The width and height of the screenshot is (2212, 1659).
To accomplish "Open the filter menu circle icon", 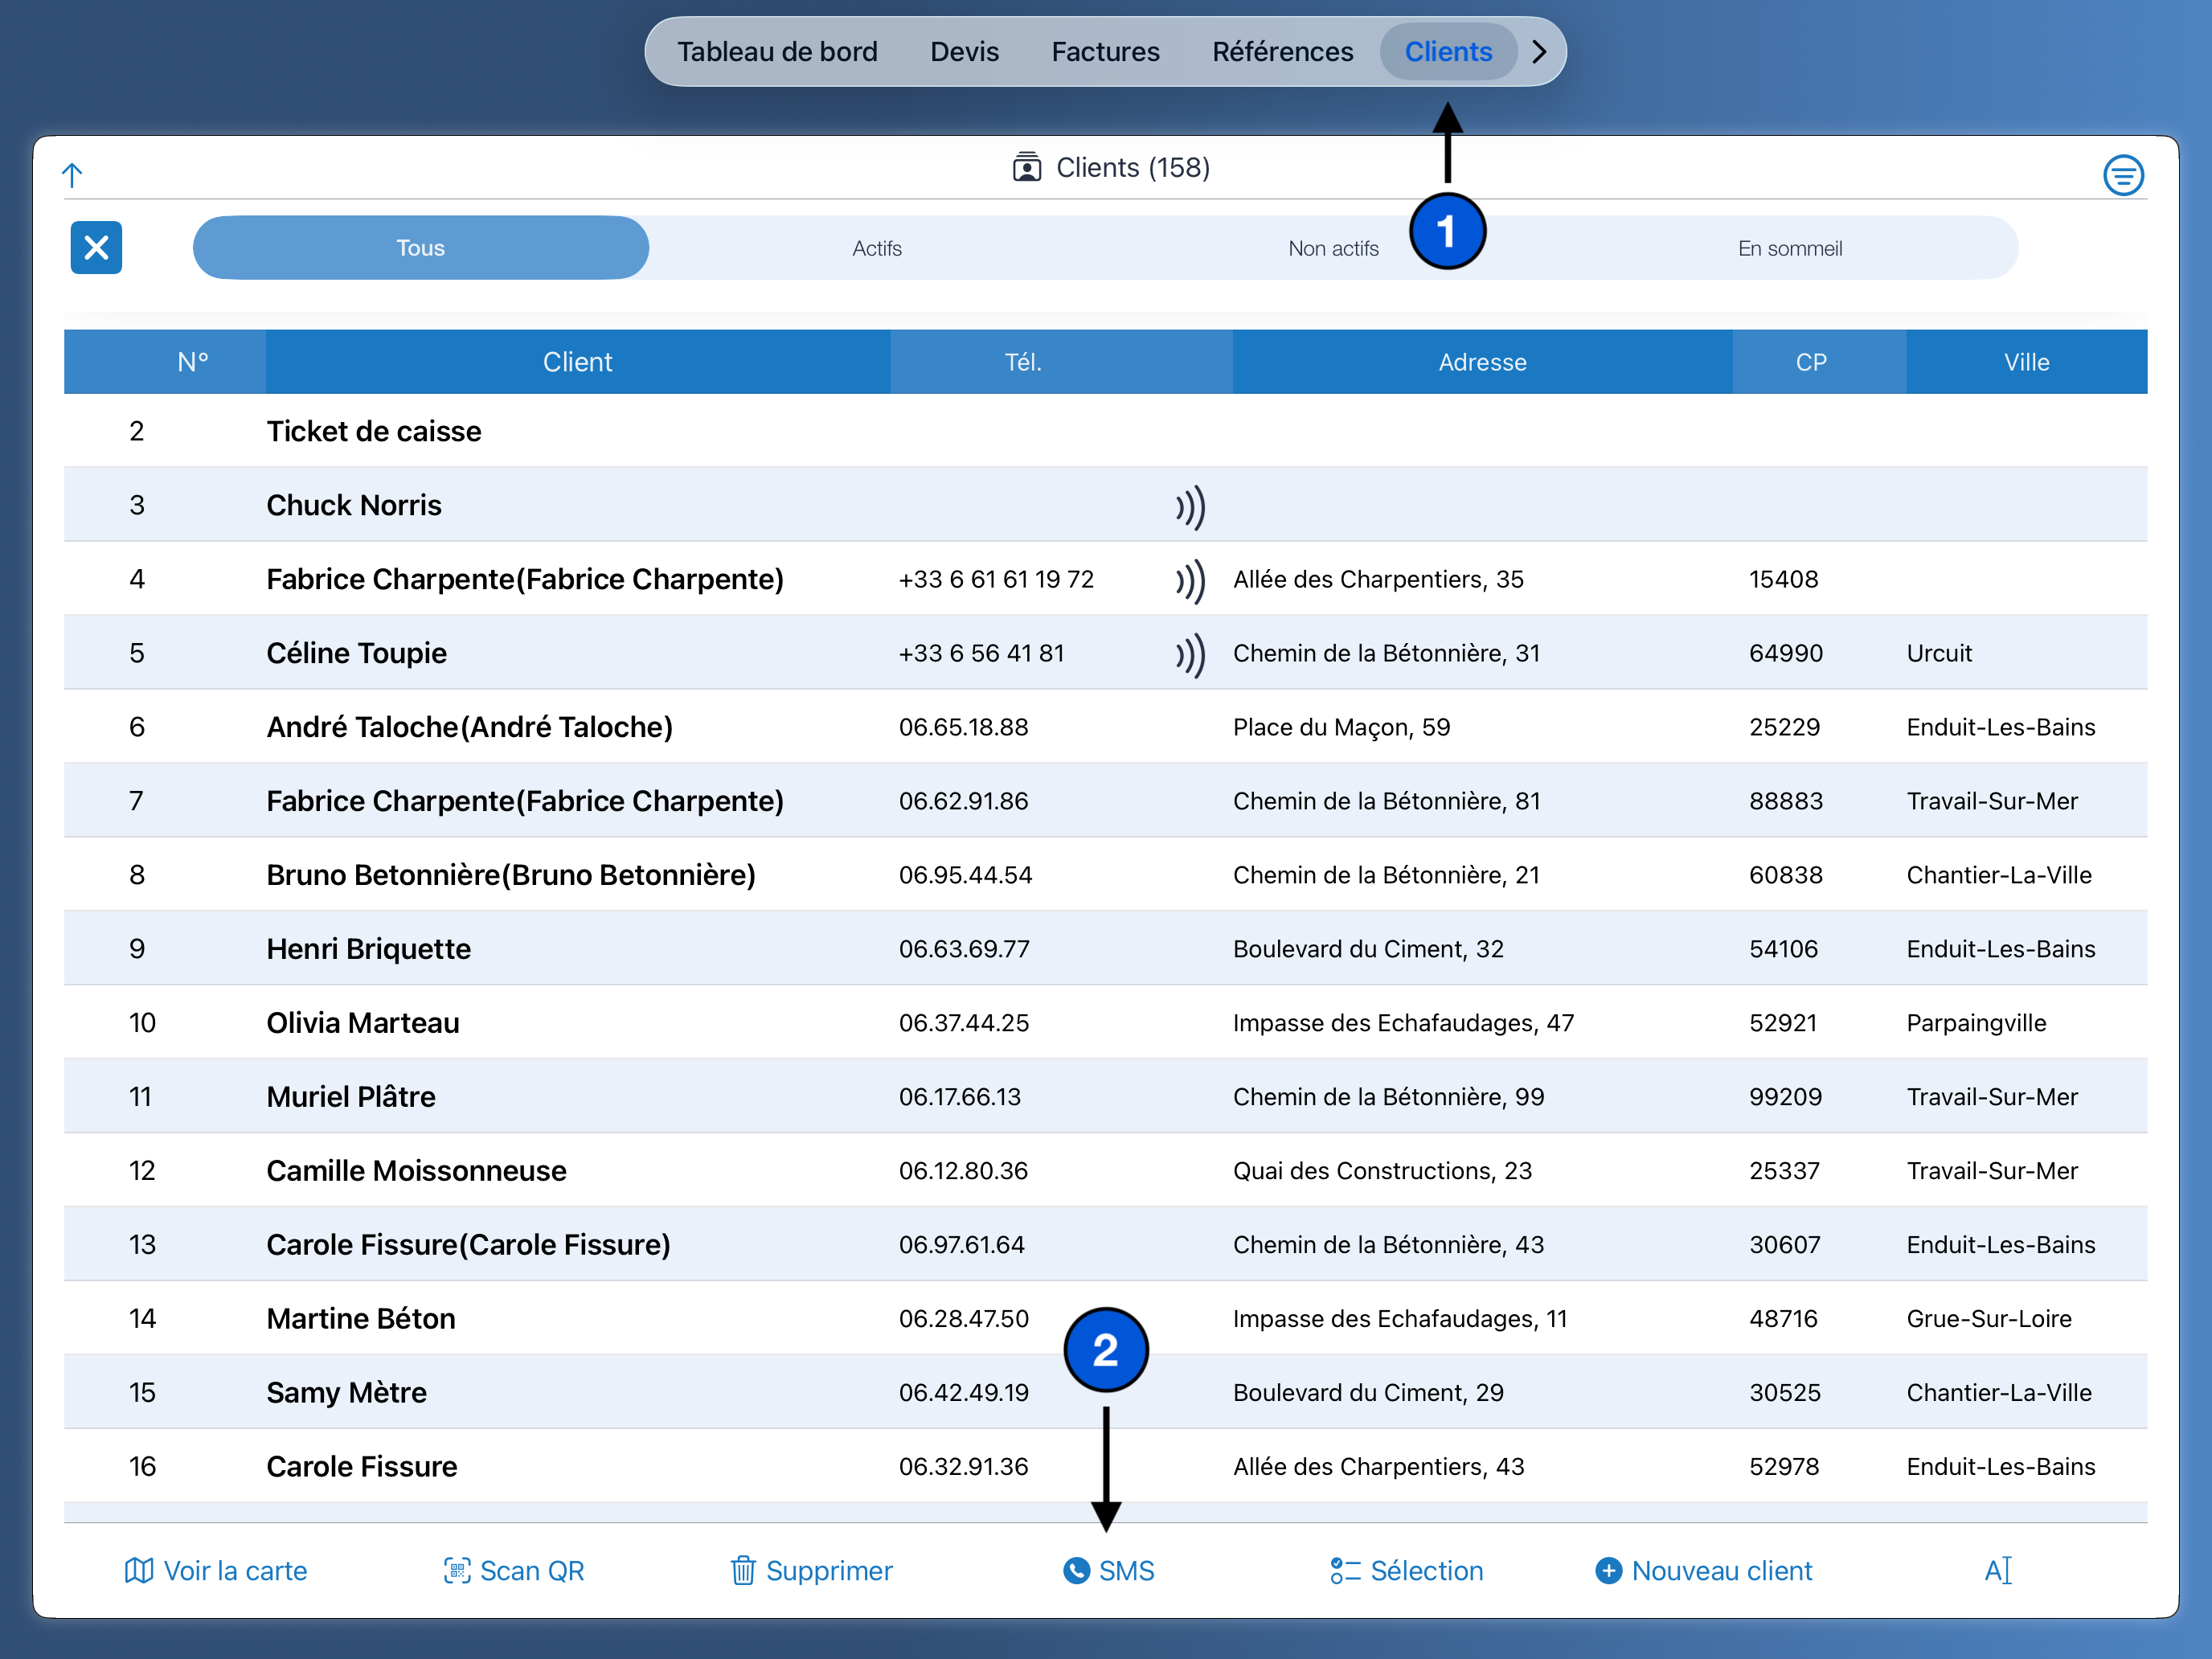I will tap(2122, 175).
